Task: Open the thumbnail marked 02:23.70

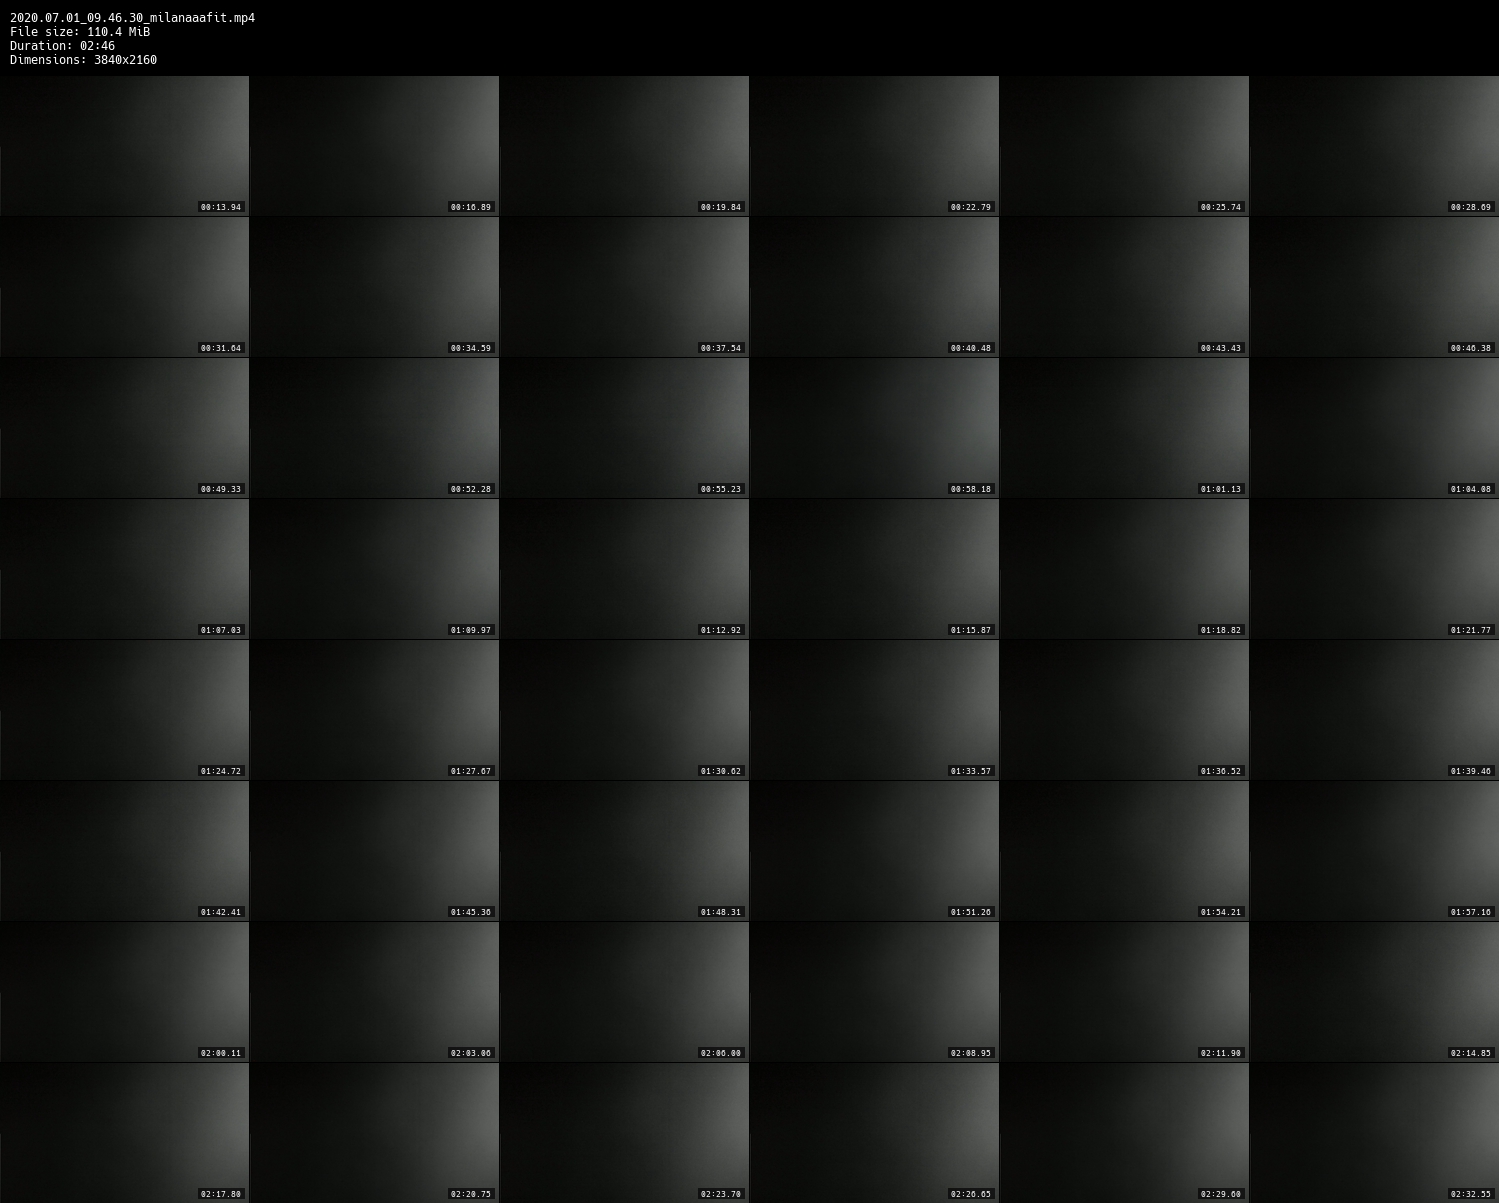Action: pos(624,1133)
